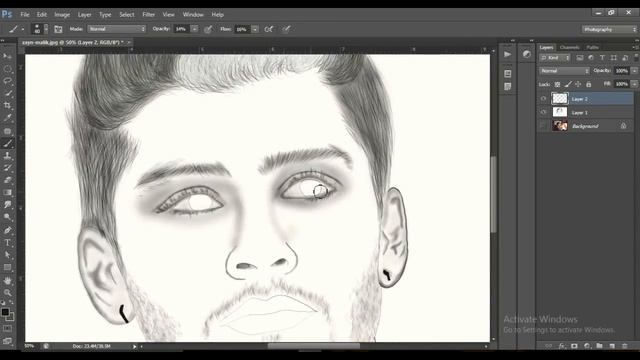Image resolution: width=640 pixels, height=360 pixels.
Task: Select the Path Selection tool
Action: pos(7,255)
